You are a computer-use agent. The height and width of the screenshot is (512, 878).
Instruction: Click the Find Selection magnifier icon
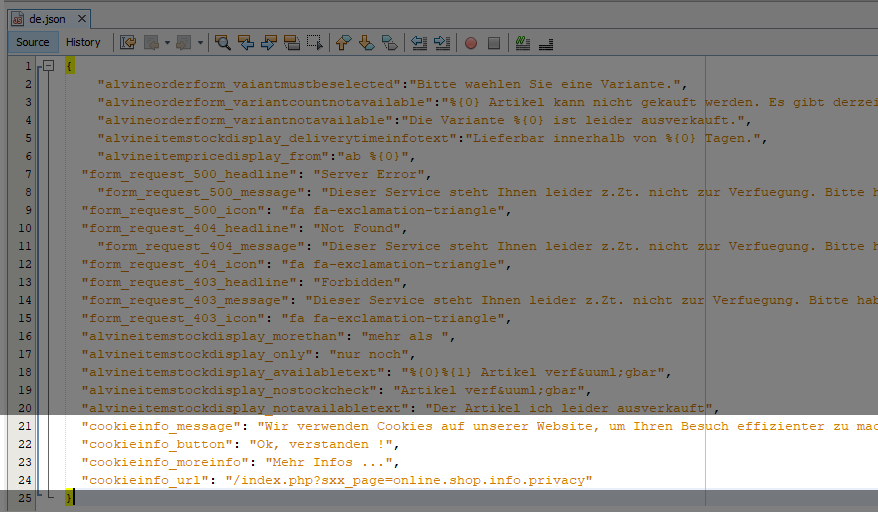[222, 43]
